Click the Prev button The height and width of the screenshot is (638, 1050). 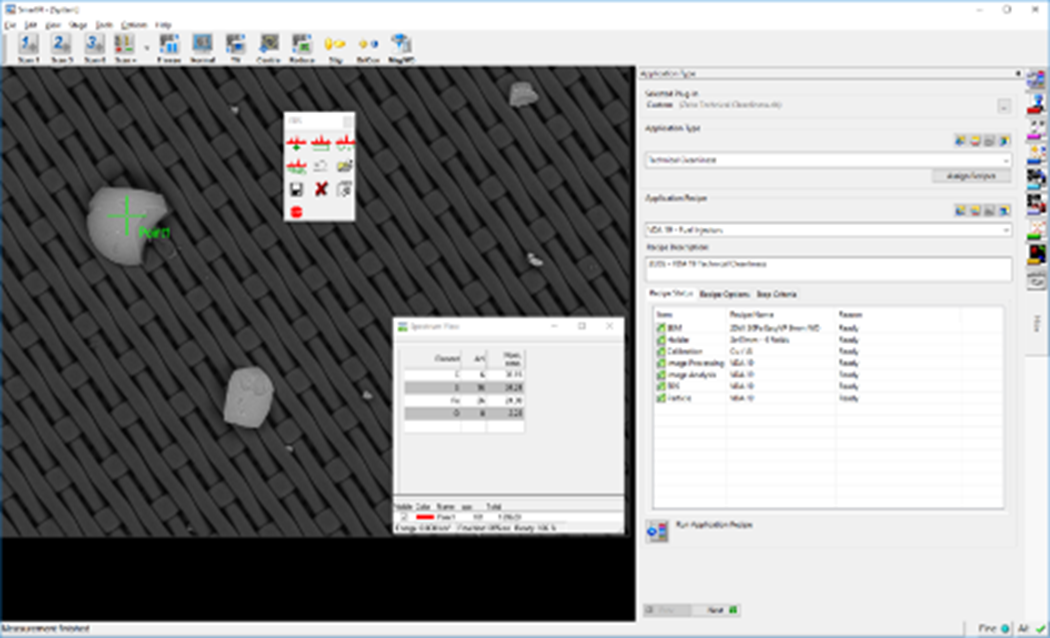point(668,610)
